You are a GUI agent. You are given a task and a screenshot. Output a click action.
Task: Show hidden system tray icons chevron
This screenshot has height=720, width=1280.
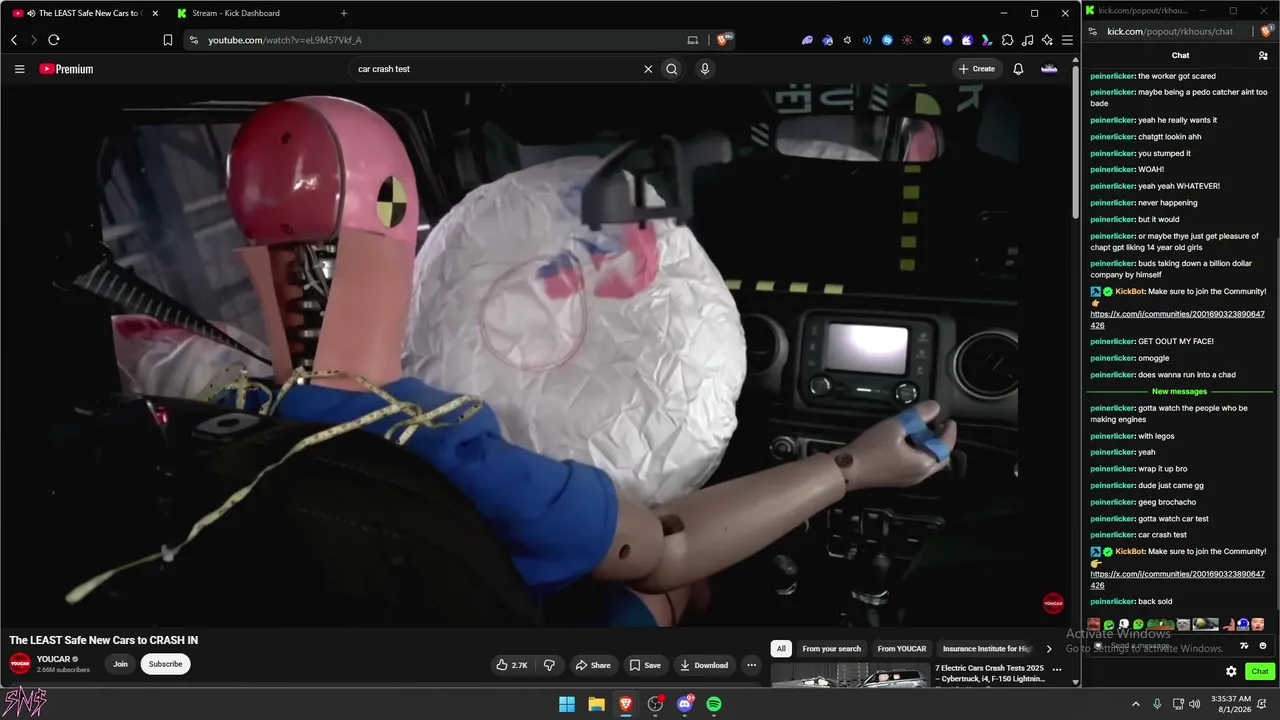1135,704
